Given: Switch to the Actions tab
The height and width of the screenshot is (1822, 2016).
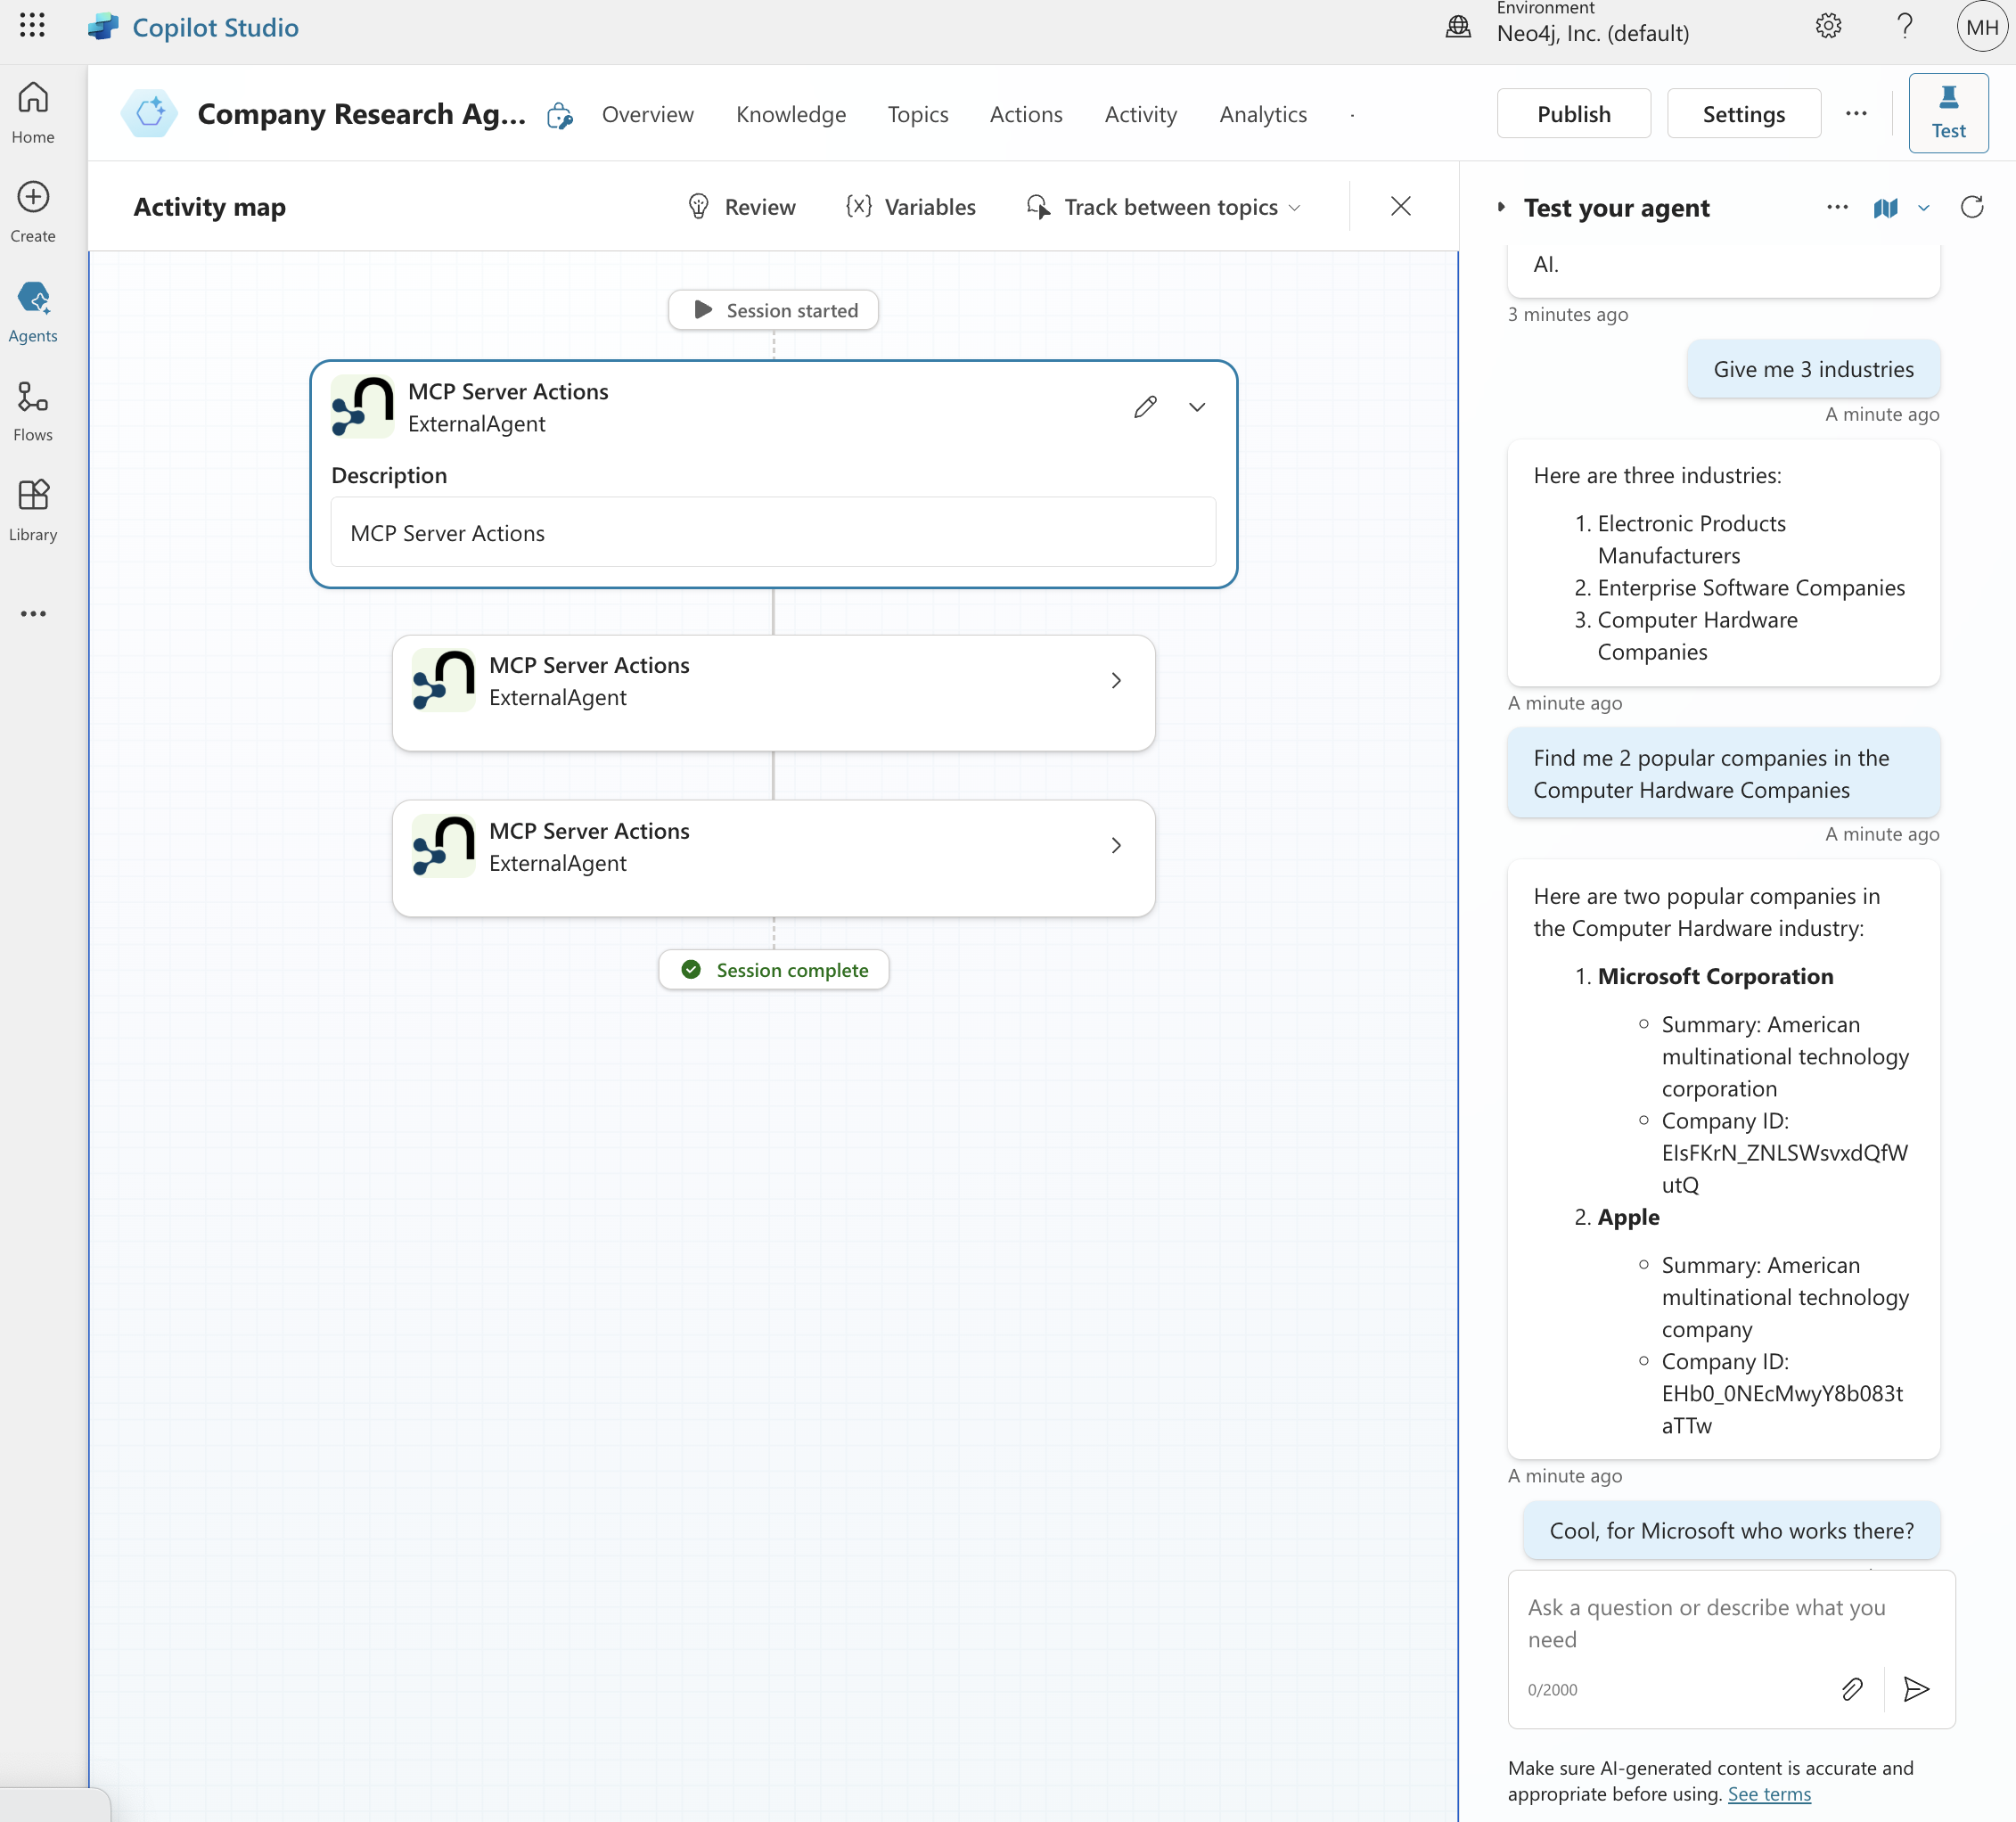Looking at the screenshot, I should pyautogui.click(x=1026, y=114).
